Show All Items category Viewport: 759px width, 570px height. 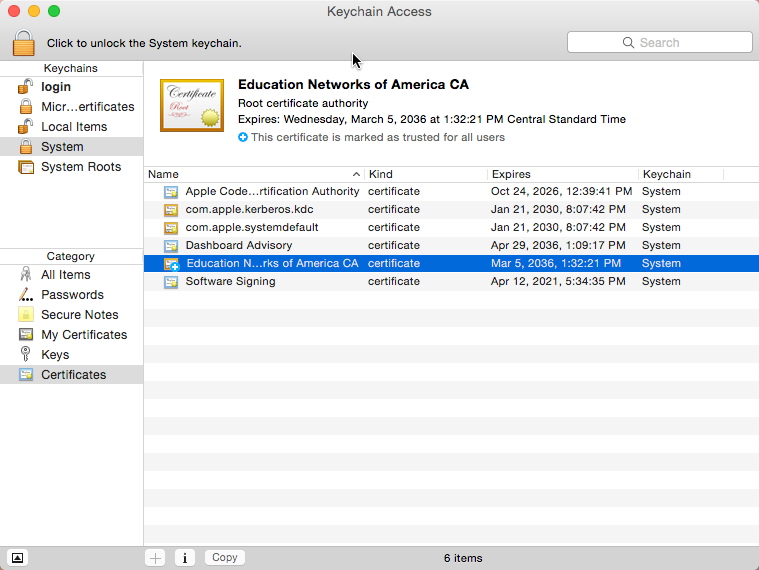pyautogui.click(x=66, y=274)
